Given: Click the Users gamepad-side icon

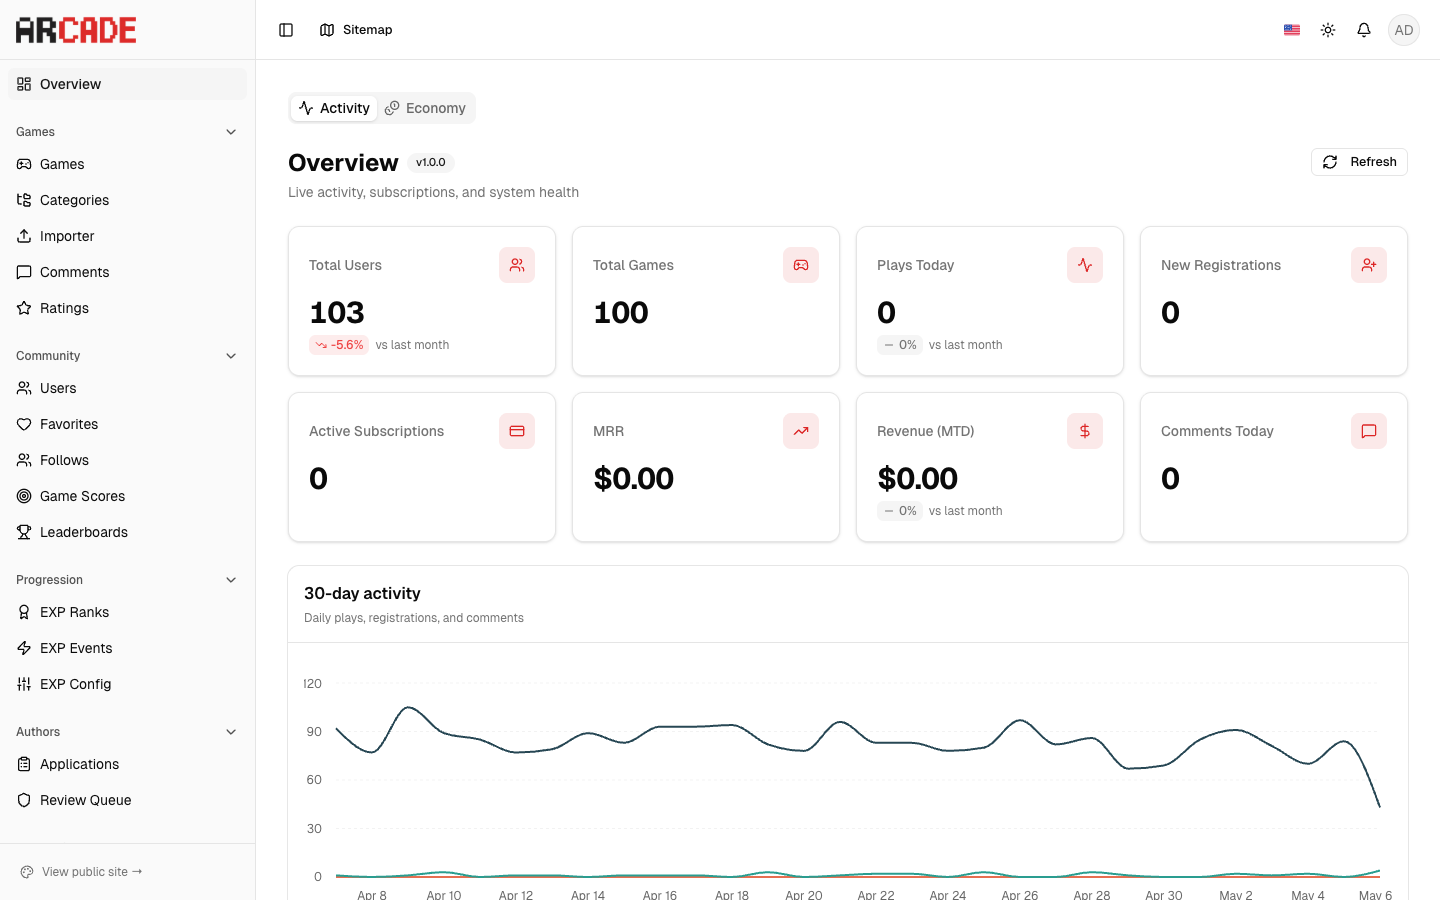Looking at the screenshot, I should (x=24, y=388).
